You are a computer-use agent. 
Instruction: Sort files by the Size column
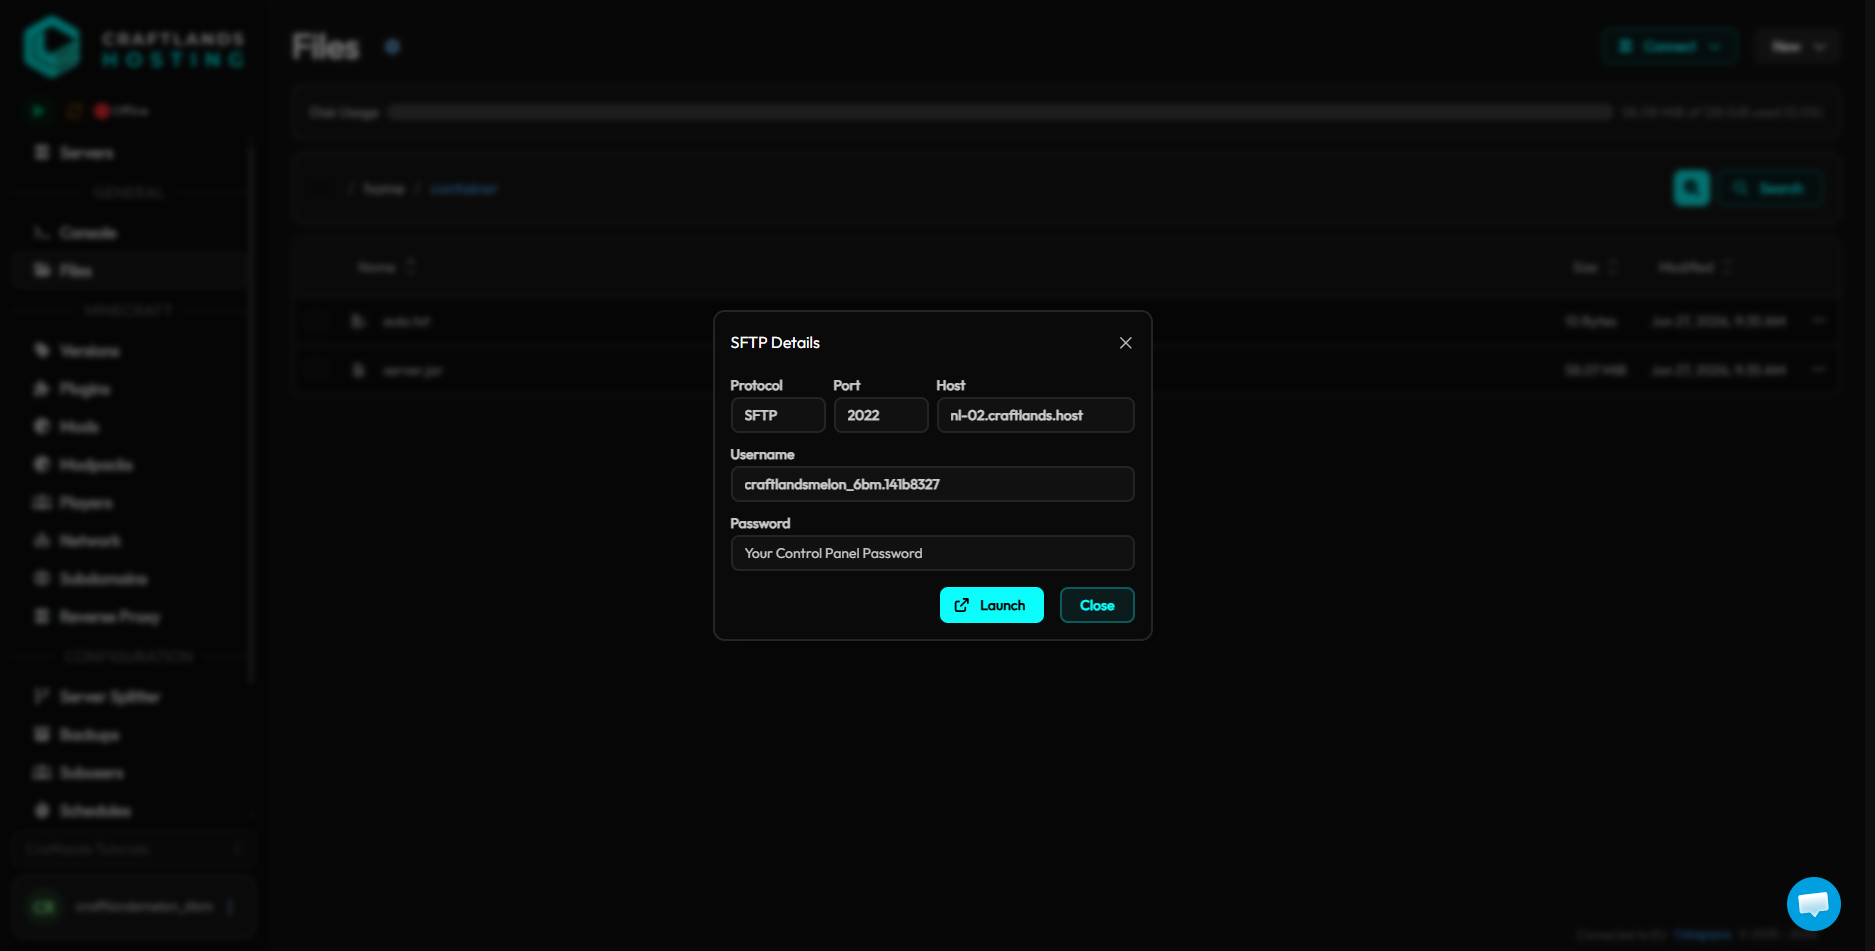(1595, 267)
